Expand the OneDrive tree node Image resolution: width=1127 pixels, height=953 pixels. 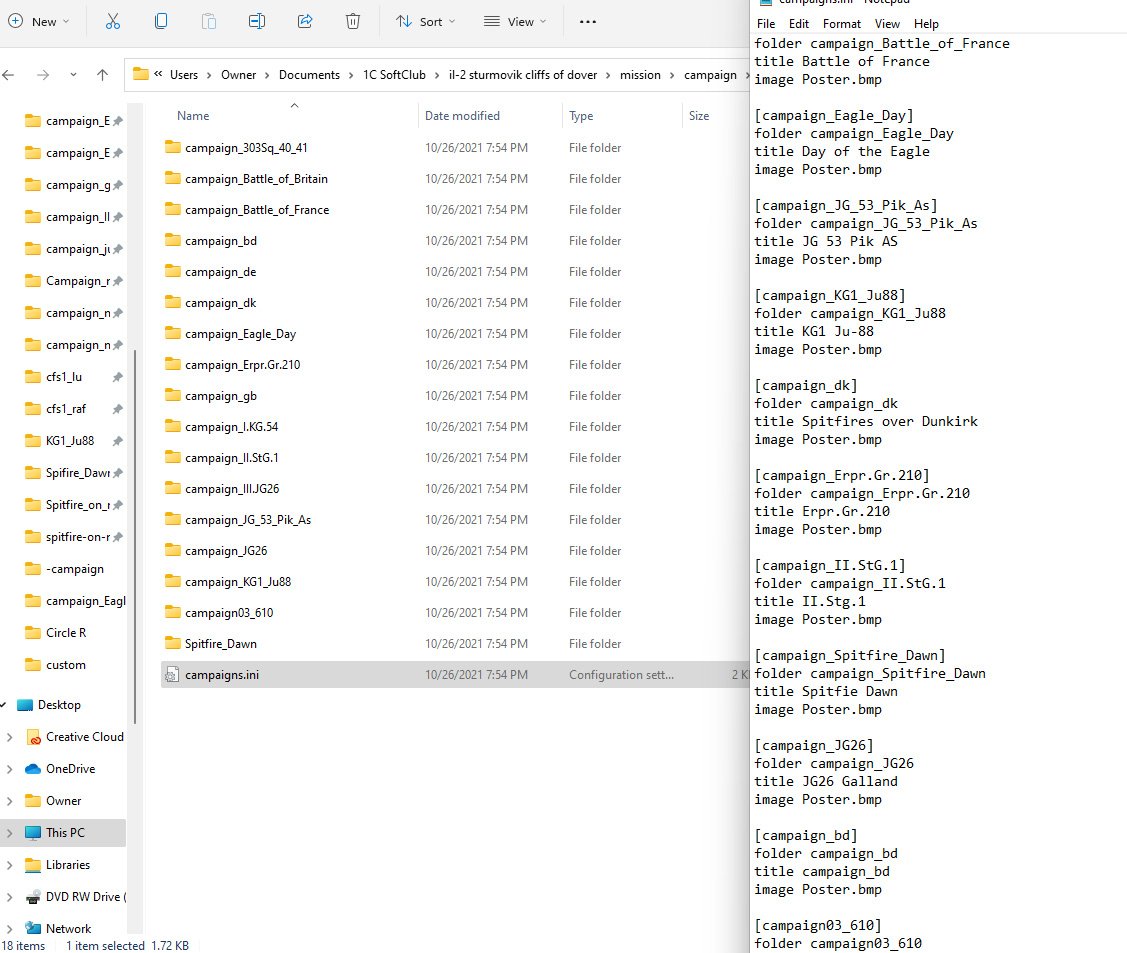[9, 769]
